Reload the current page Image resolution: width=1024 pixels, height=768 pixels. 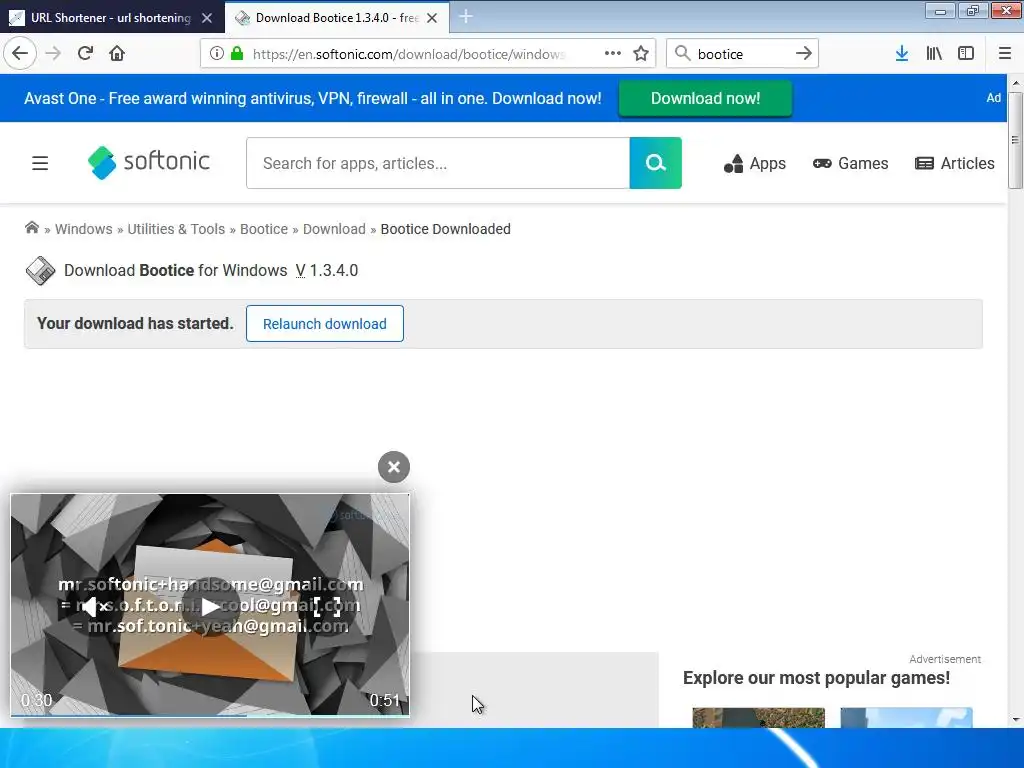[85, 54]
